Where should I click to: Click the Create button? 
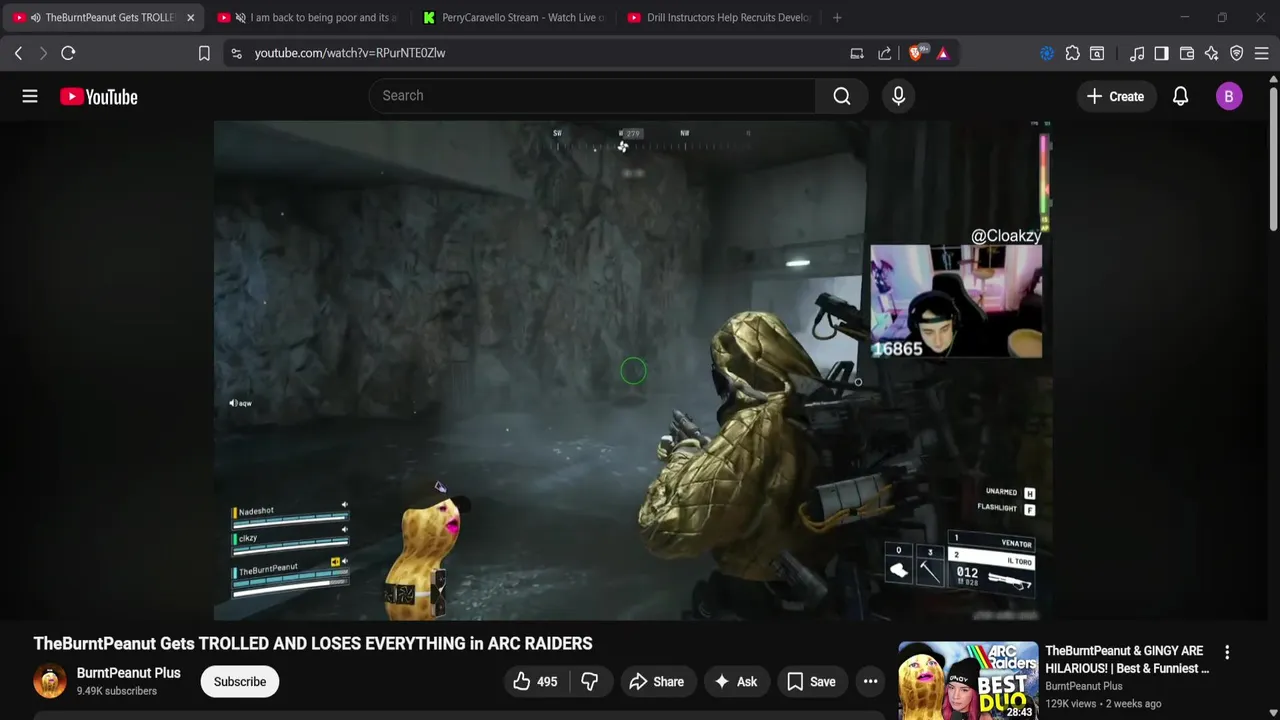[x=1115, y=96]
